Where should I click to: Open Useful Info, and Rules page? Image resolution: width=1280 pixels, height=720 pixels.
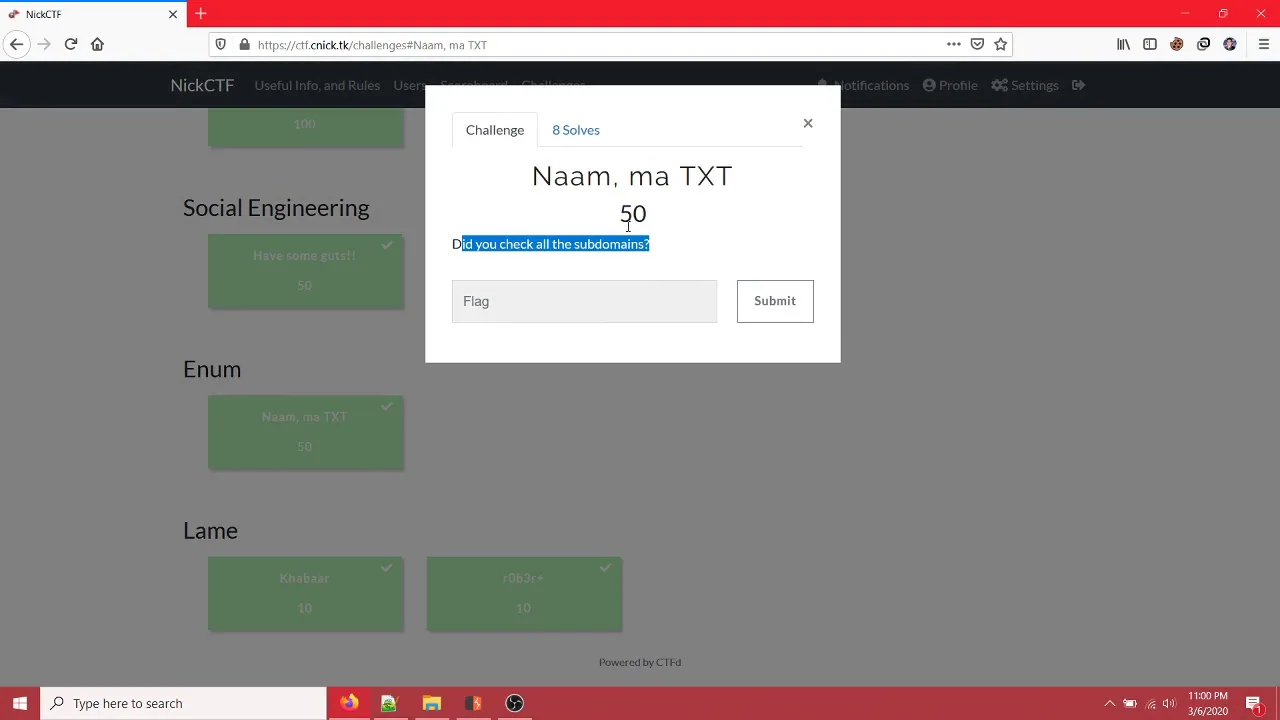[x=317, y=85]
